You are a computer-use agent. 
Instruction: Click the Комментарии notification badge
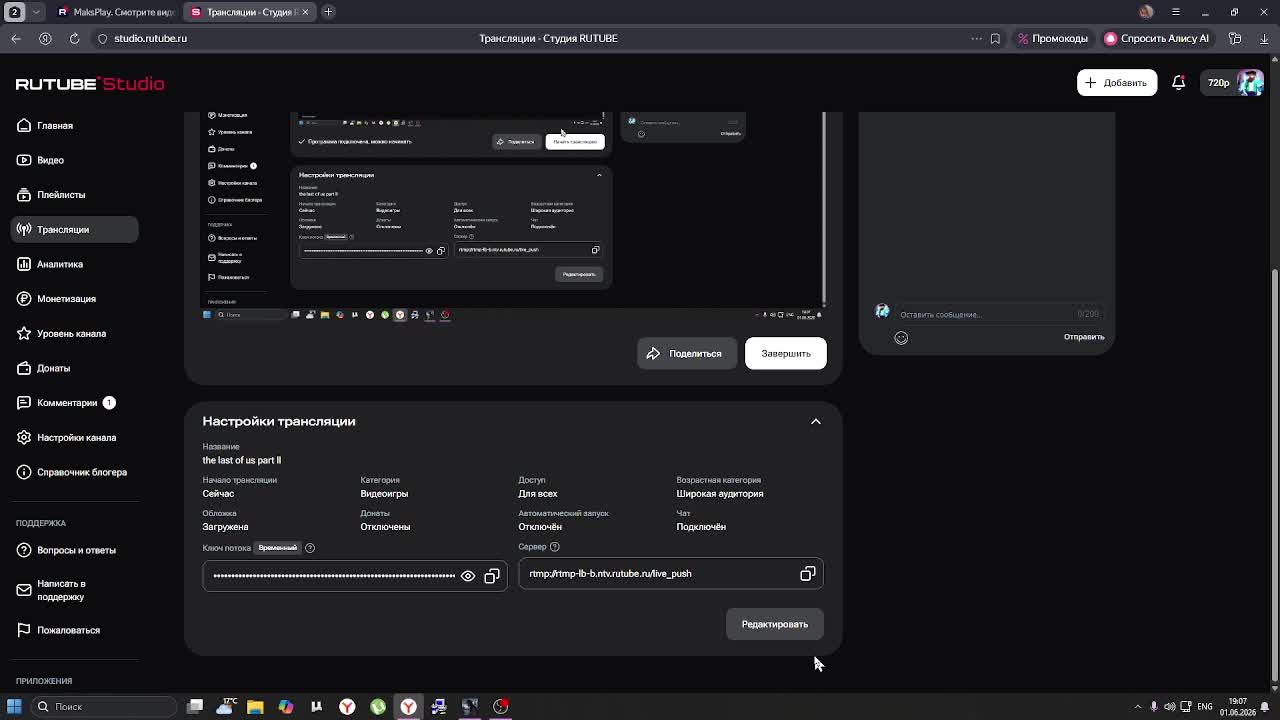109,403
